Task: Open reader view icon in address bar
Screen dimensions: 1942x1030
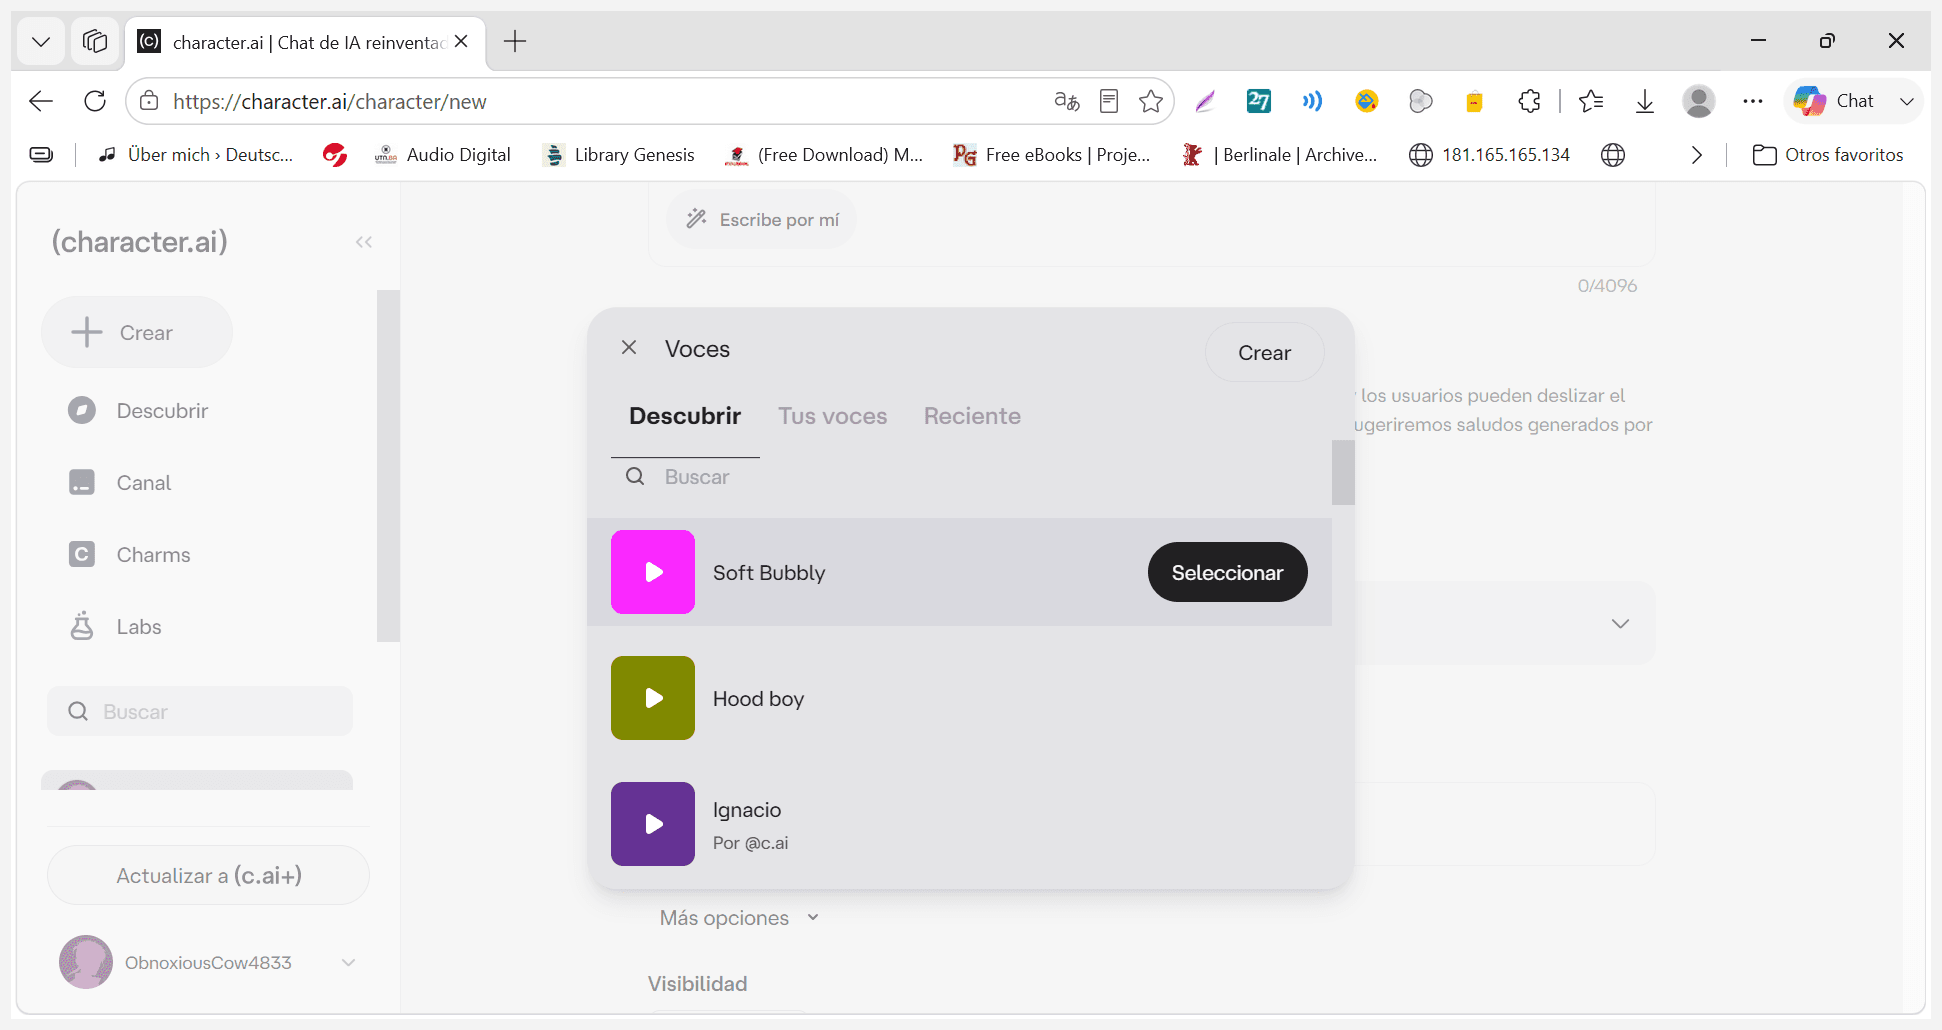Action: tap(1109, 101)
